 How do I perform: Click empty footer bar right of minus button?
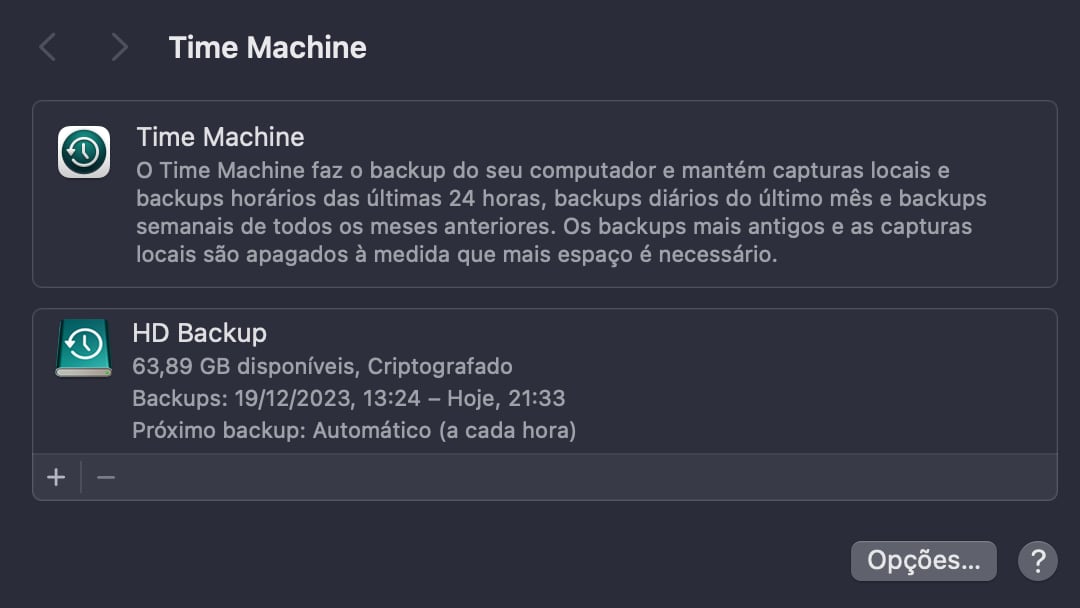click(580, 478)
